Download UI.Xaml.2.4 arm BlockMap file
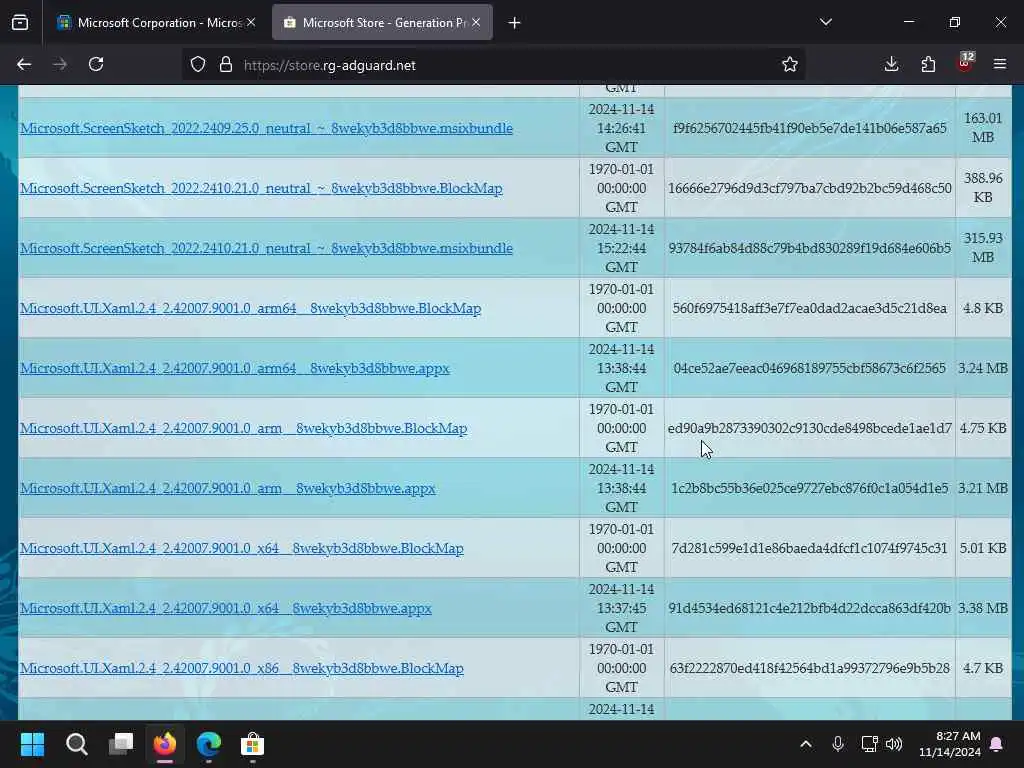 click(x=244, y=428)
